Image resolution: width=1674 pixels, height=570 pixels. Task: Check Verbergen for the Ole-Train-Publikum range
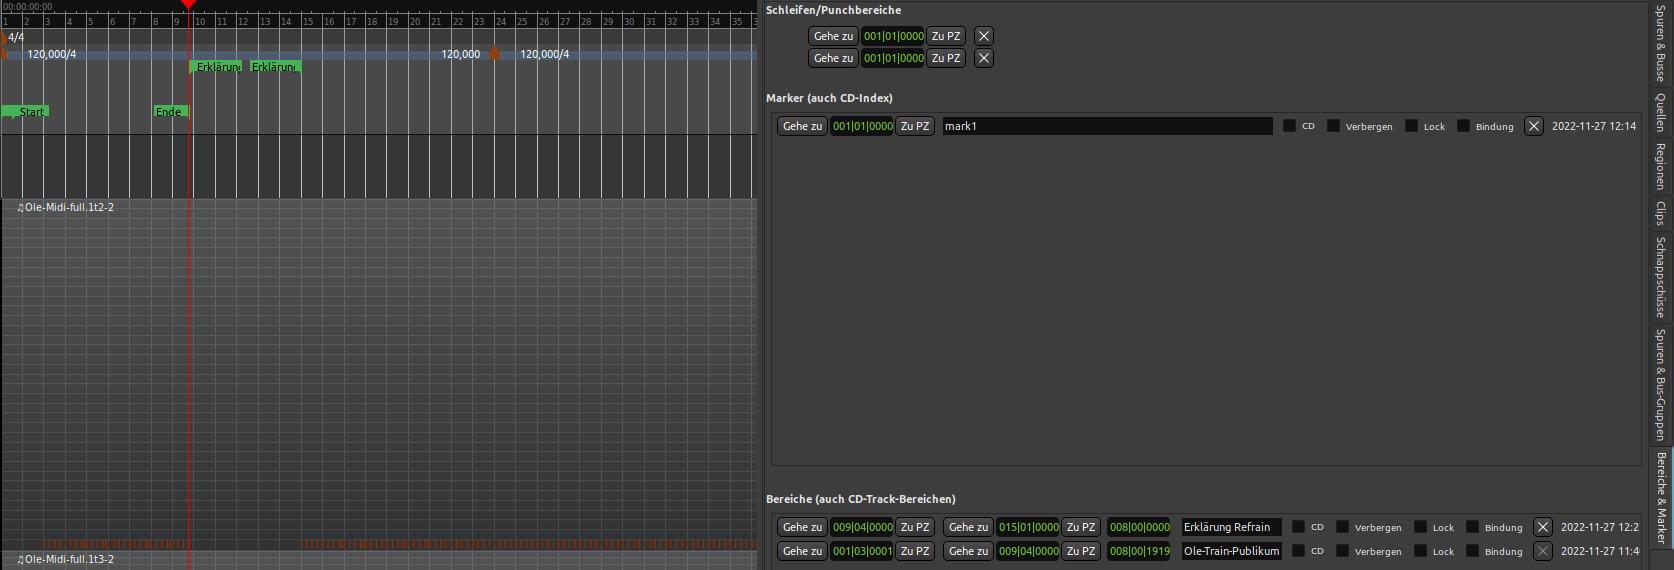(x=1342, y=551)
